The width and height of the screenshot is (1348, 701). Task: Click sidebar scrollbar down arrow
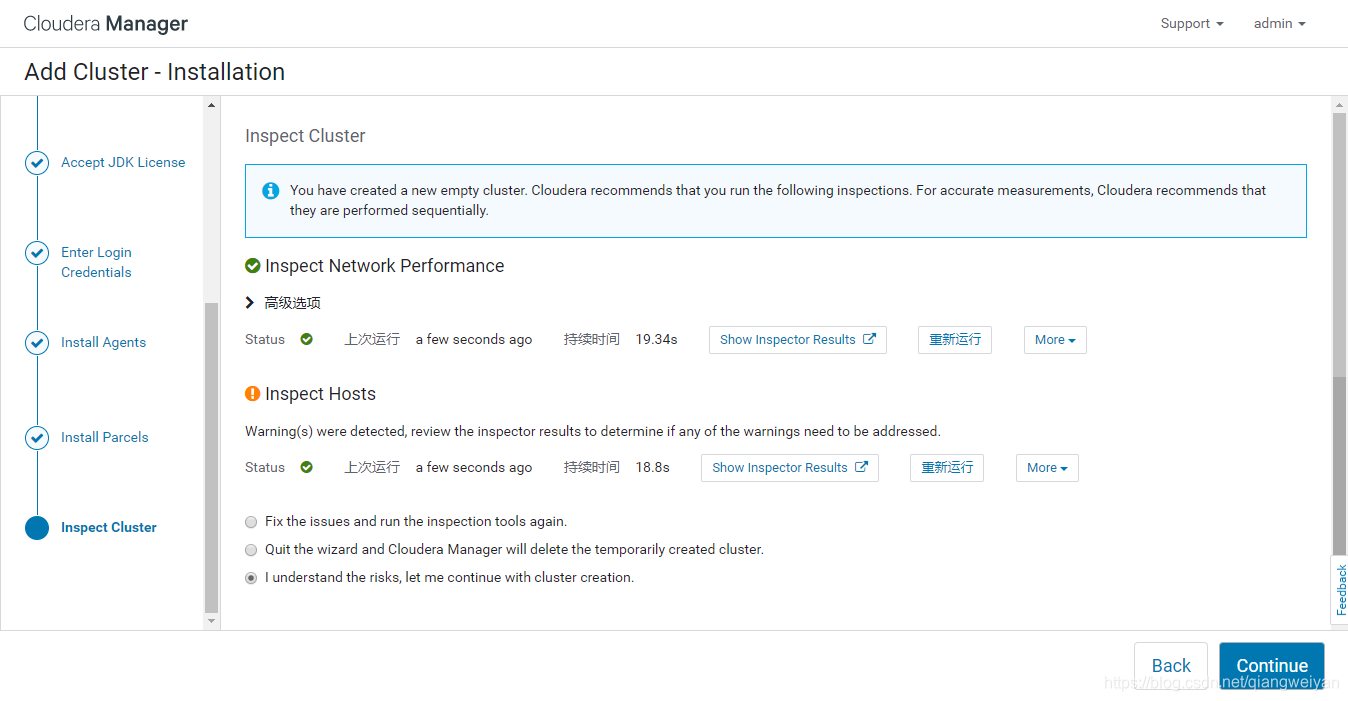(x=211, y=621)
